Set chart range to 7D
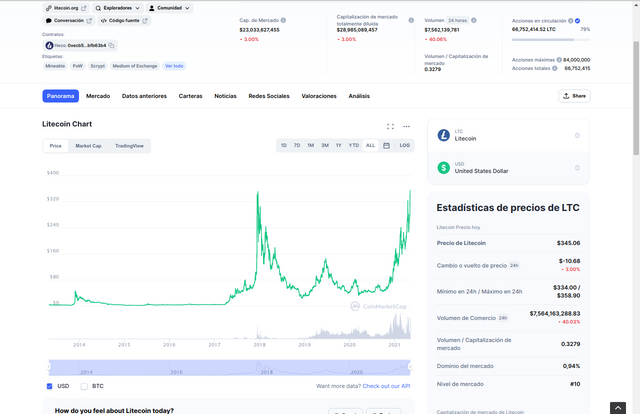Viewport: 640px width, 414px height. tap(297, 145)
